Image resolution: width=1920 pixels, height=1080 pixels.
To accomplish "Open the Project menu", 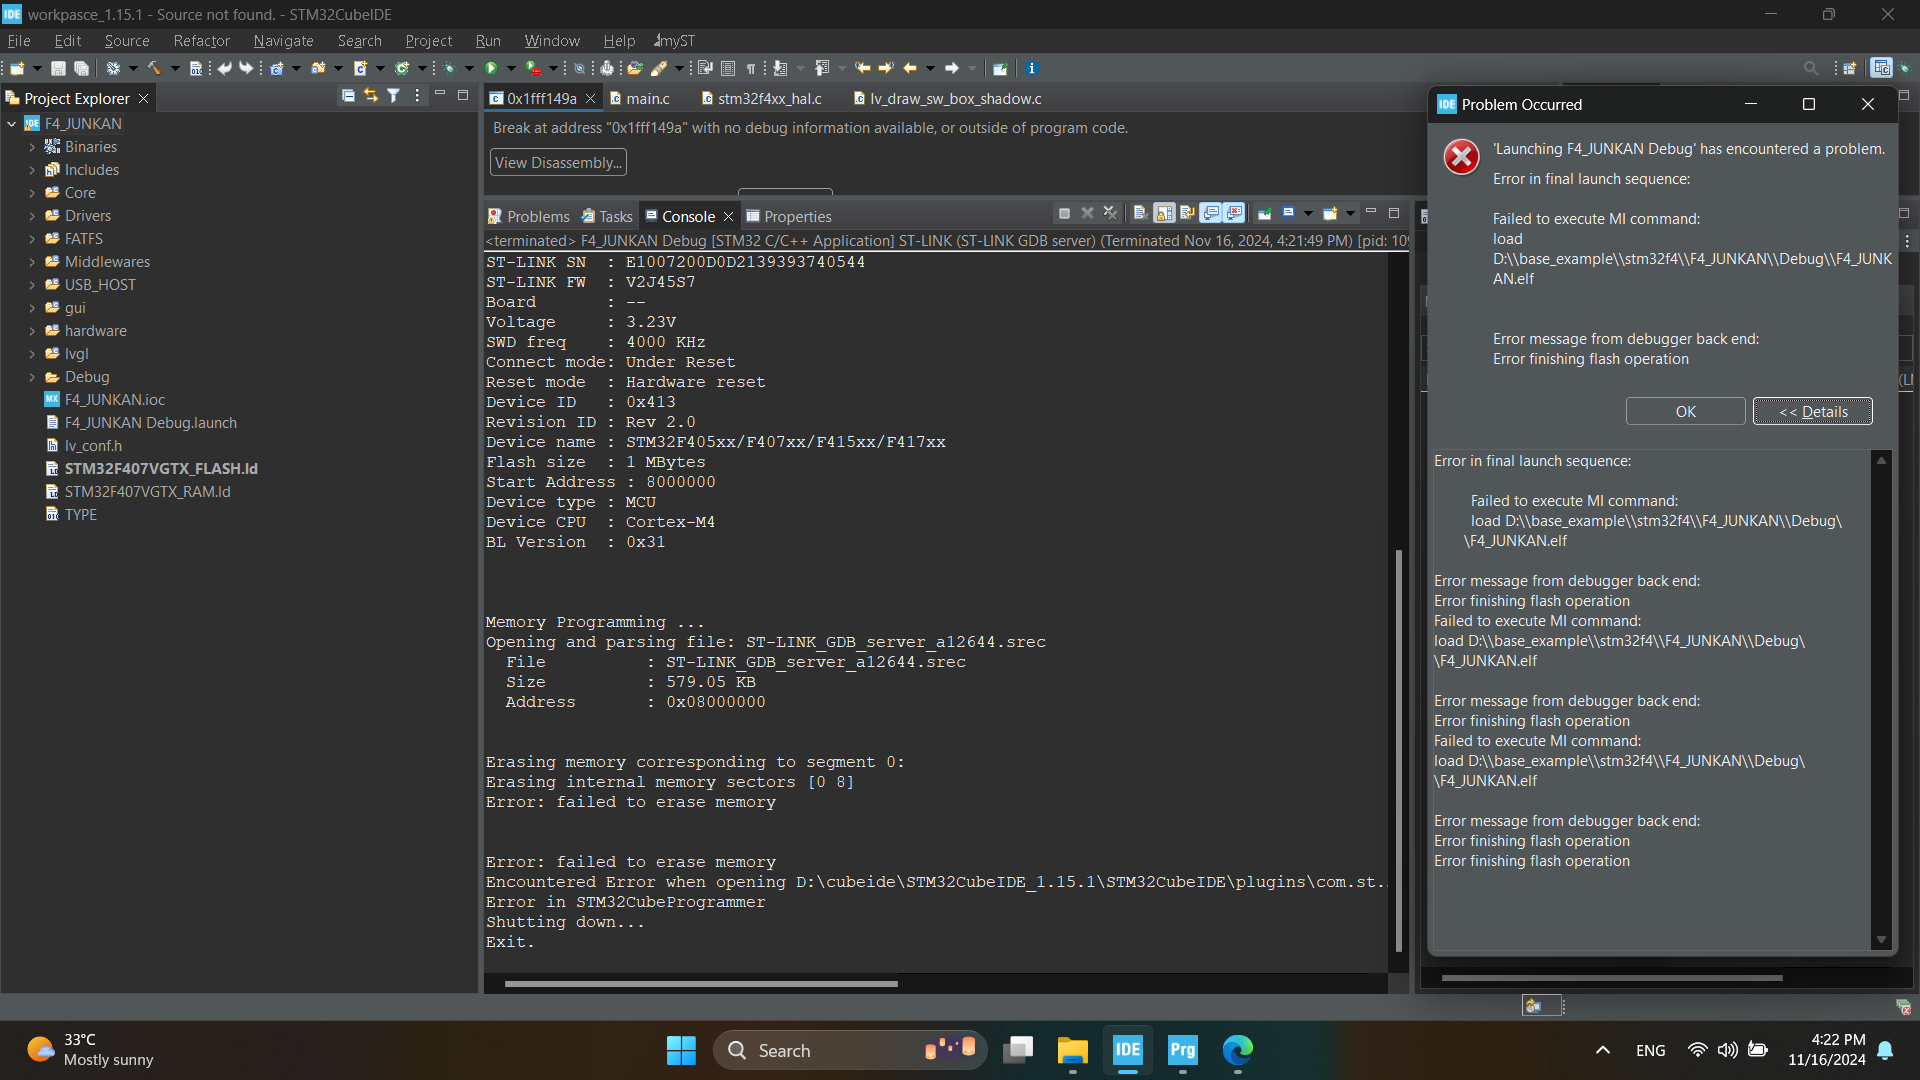I will pyautogui.click(x=428, y=41).
